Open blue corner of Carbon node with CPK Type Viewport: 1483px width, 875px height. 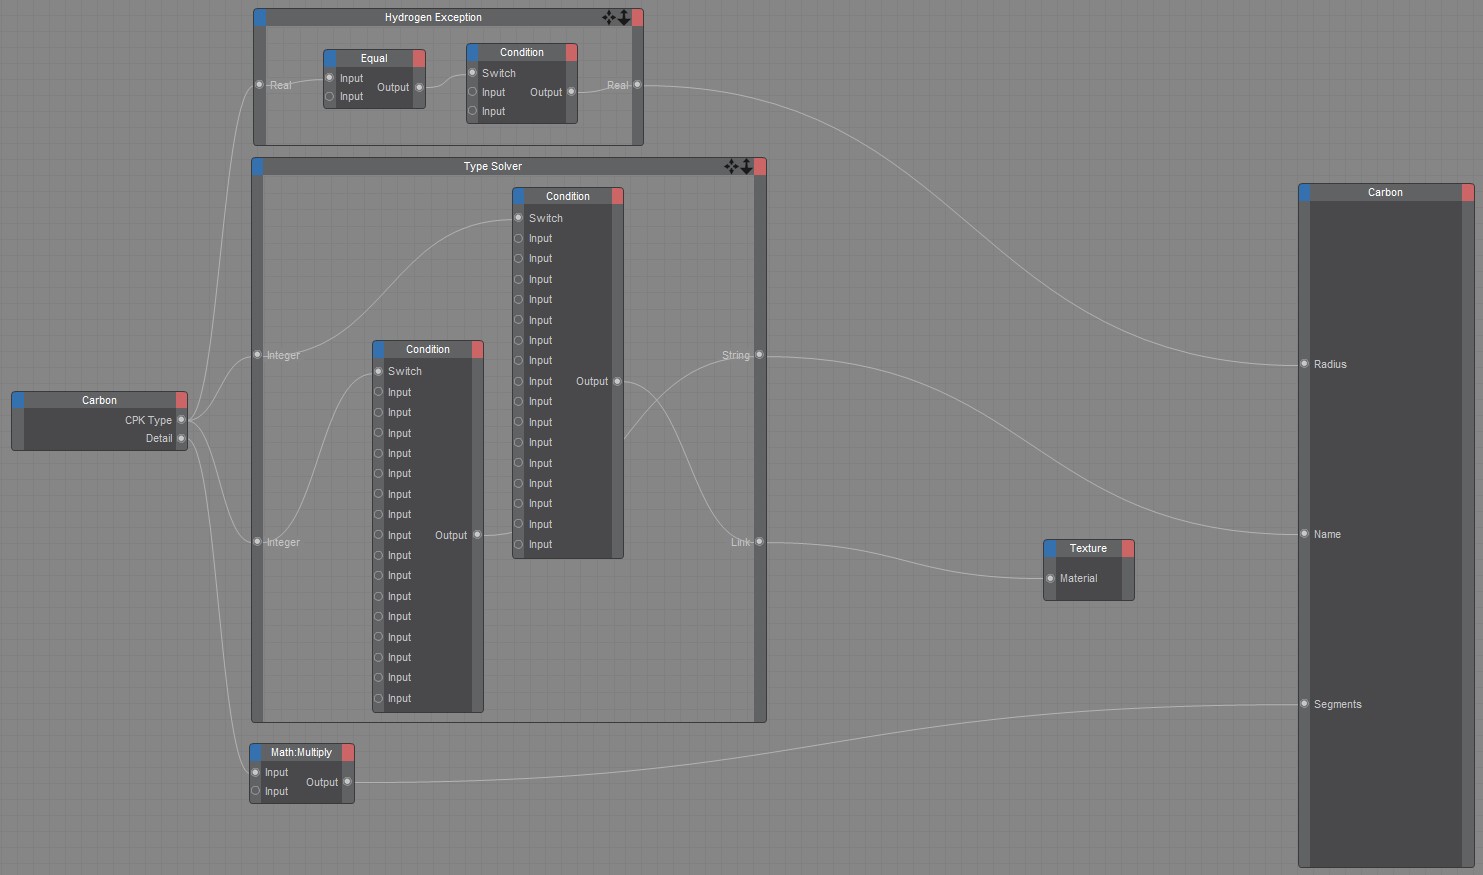pos(18,400)
